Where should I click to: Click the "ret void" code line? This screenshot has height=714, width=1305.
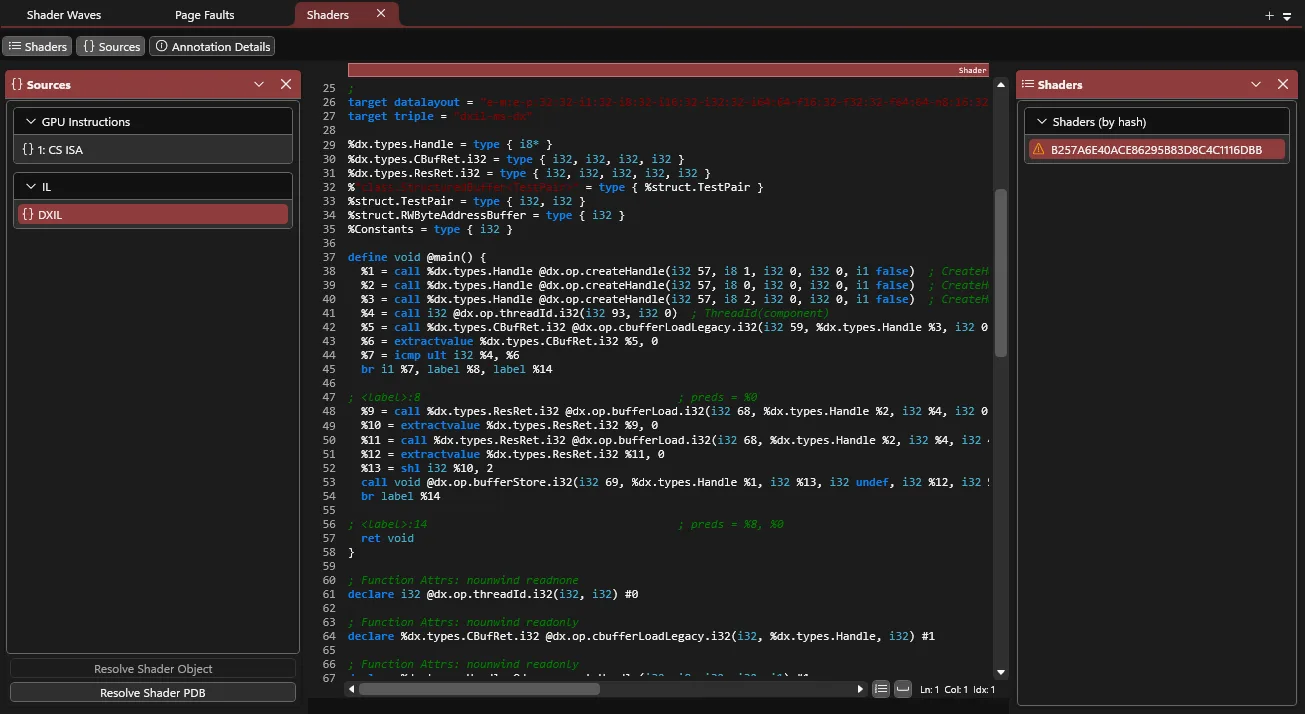(x=387, y=538)
